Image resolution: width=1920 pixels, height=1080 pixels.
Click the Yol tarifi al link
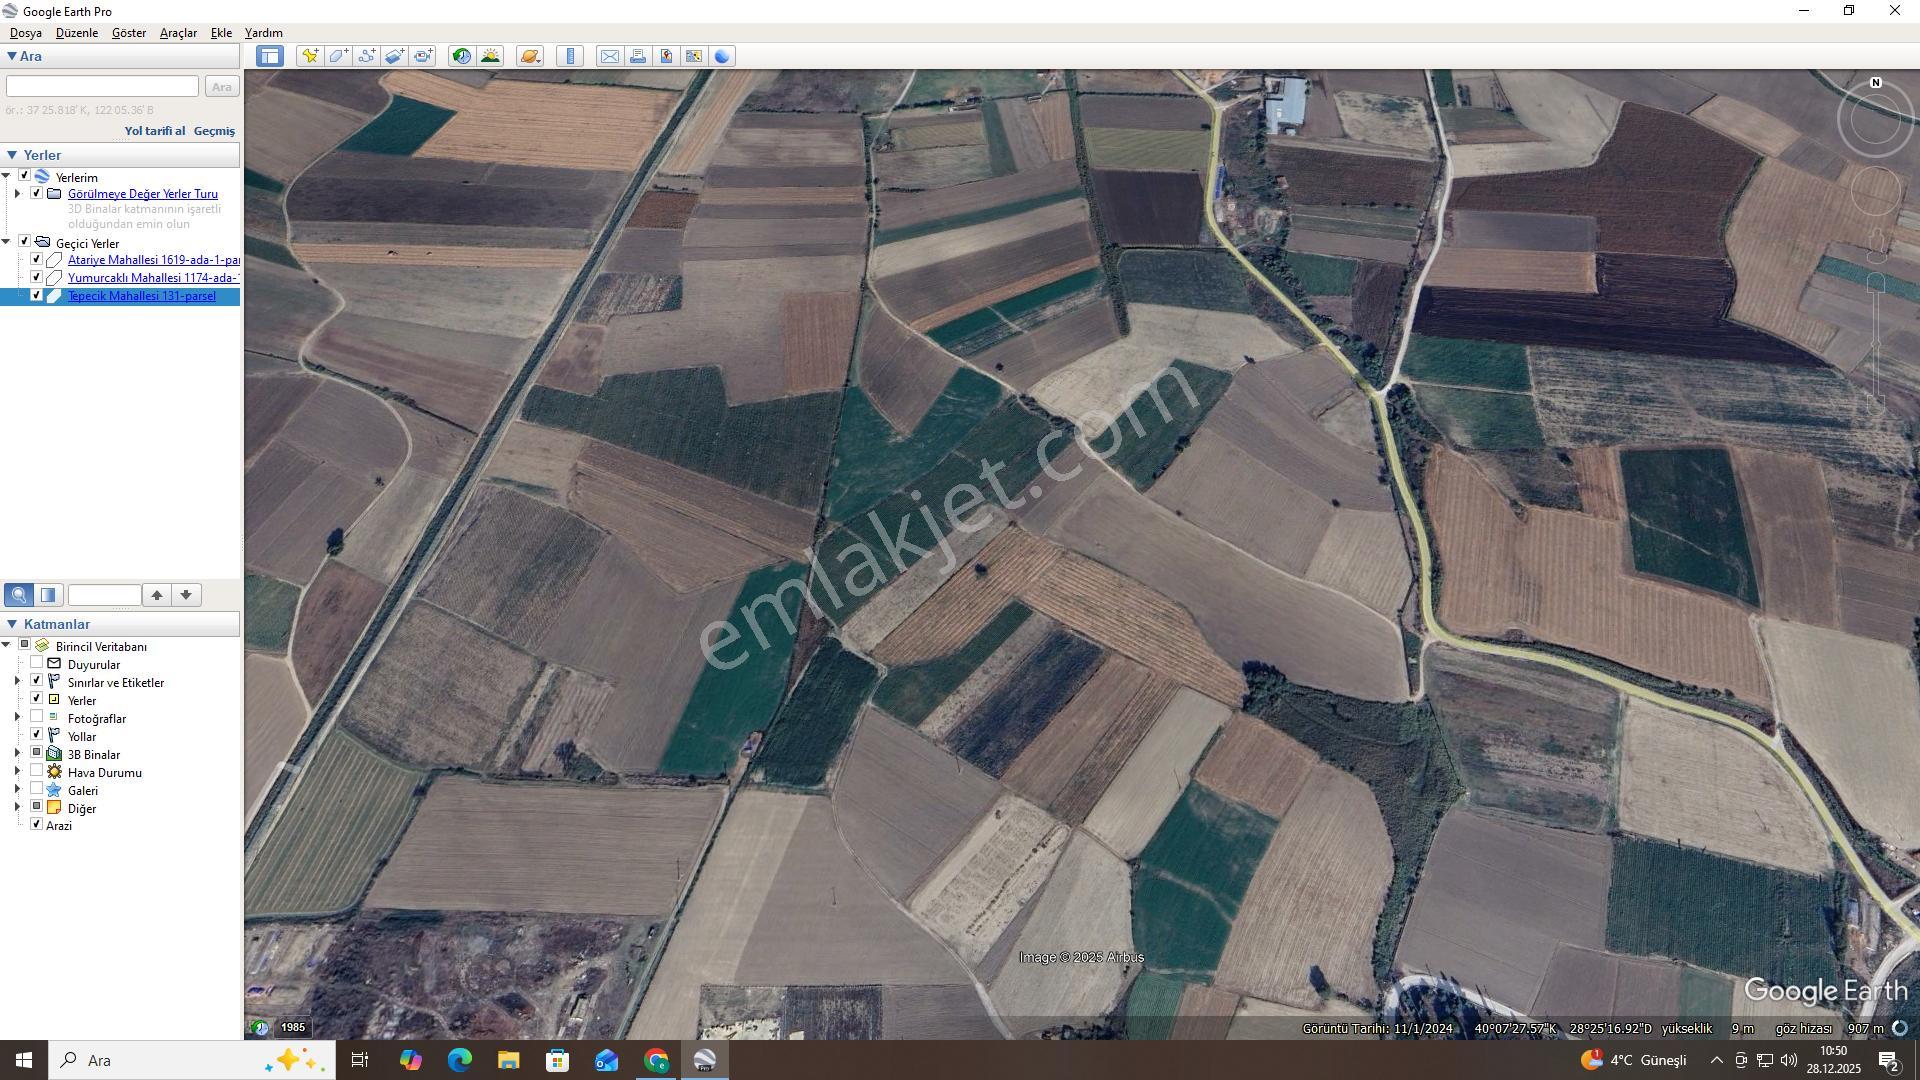(155, 131)
